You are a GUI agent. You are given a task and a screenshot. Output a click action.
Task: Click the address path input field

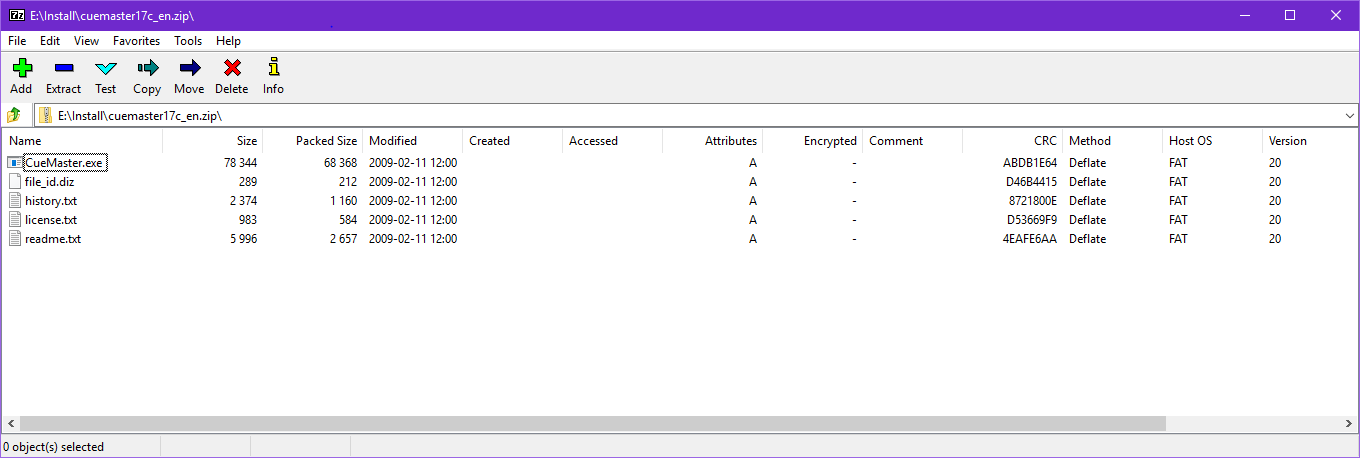coord(697,116)
